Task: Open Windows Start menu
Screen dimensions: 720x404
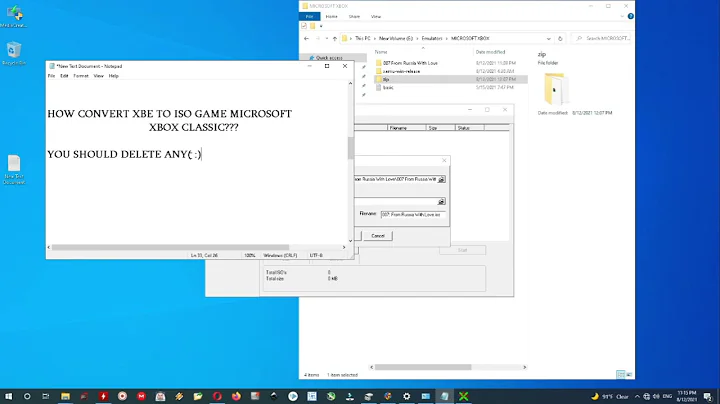Action: click(8, 396)
